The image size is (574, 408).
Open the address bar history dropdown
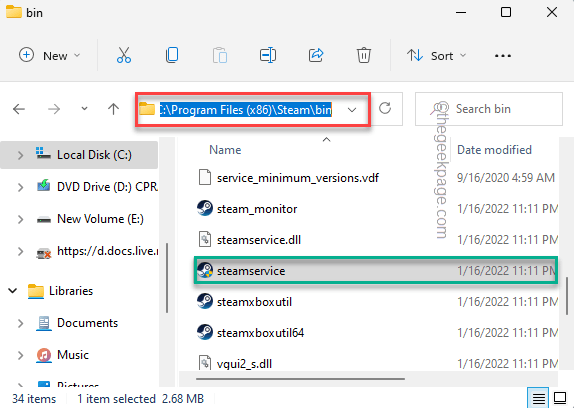(x=352, y=110)
